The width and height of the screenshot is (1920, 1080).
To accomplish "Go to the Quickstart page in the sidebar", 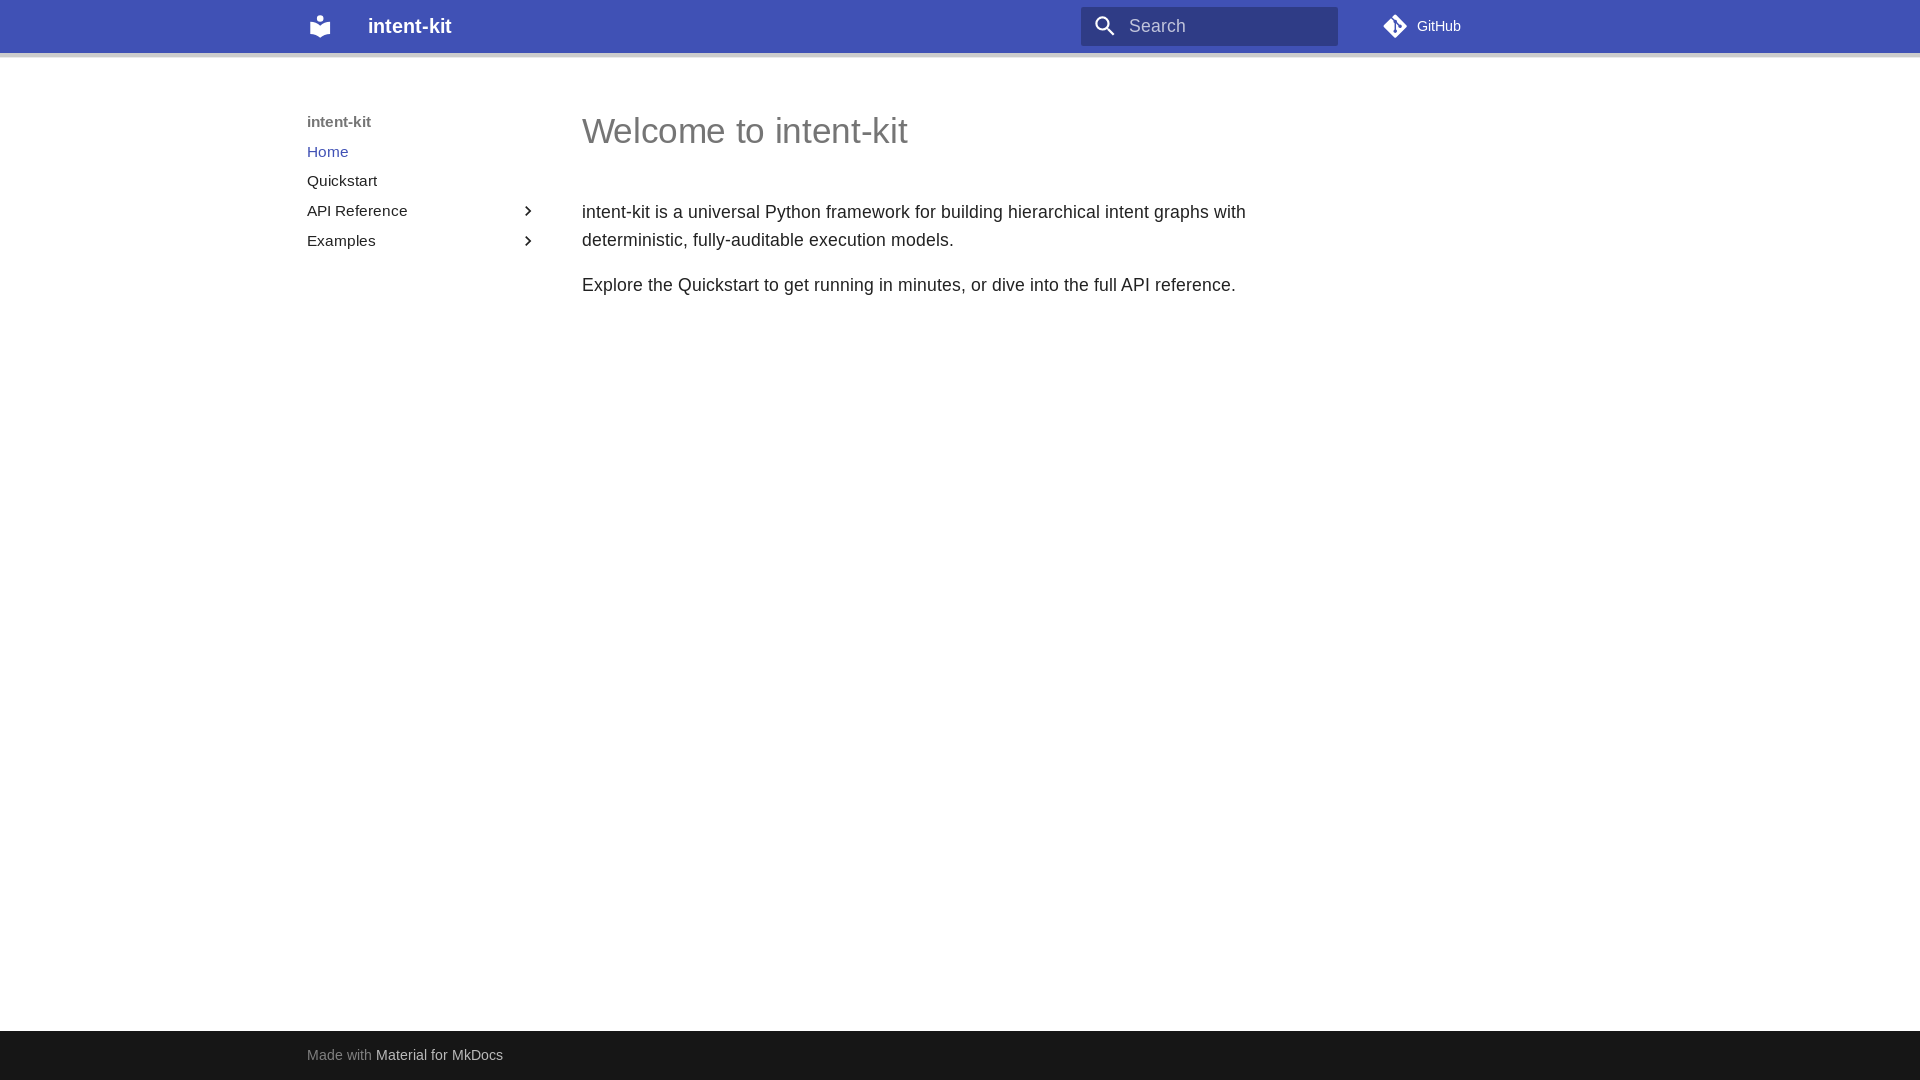I will 342,181.
